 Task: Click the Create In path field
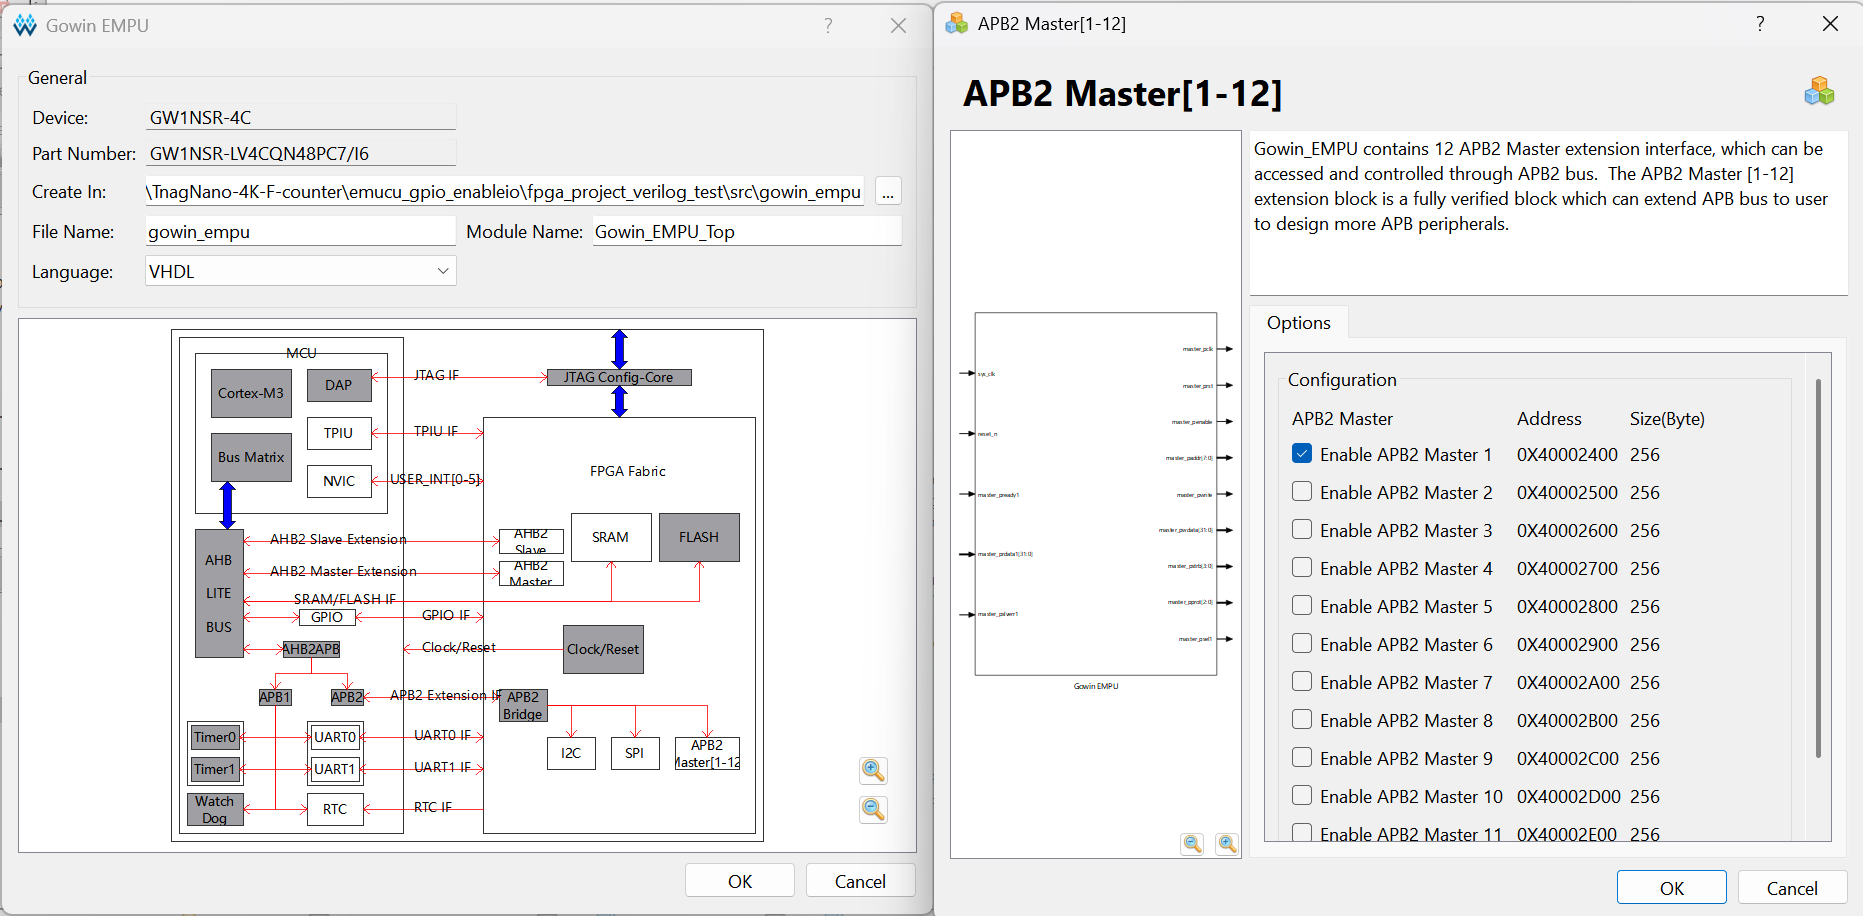coord(505,191)
